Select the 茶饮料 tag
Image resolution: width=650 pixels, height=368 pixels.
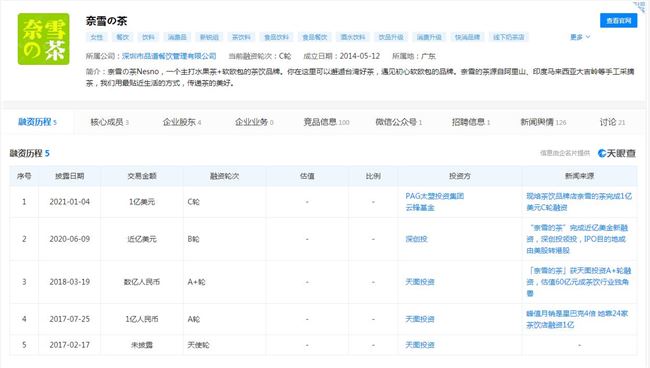pos(241,37)
